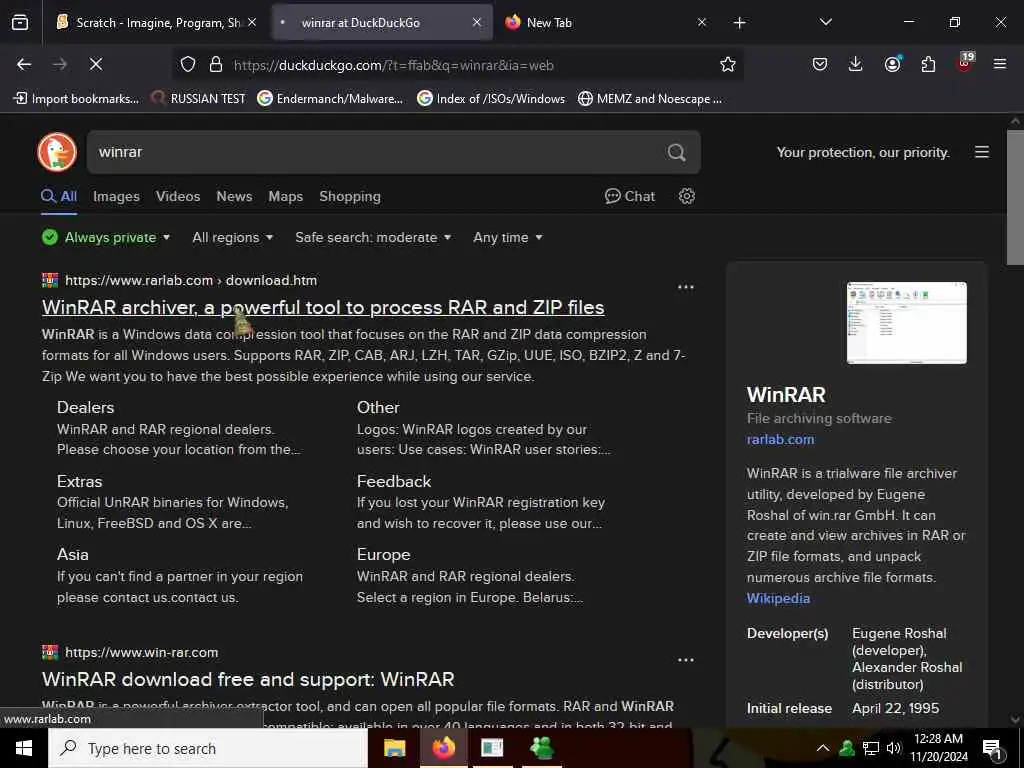Expand the All regions dropdown
Viewport: 1024px width, 768px height.
[232, 237]
